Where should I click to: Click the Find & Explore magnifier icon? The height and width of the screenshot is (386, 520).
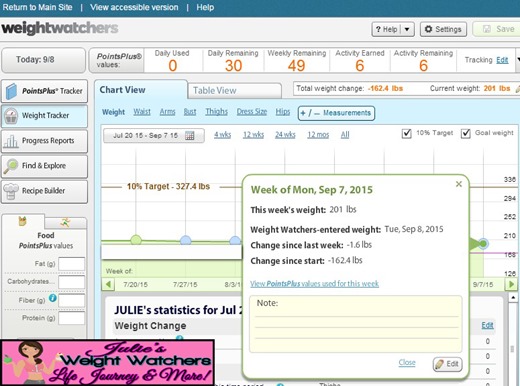point(11,166)
